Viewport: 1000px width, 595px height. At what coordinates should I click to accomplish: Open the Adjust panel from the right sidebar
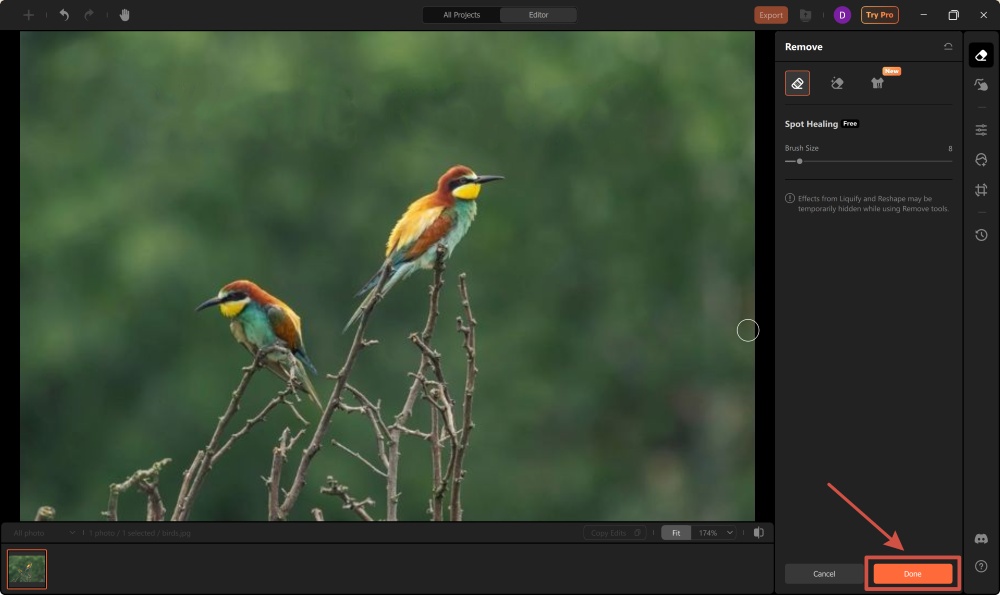[981, 128]
